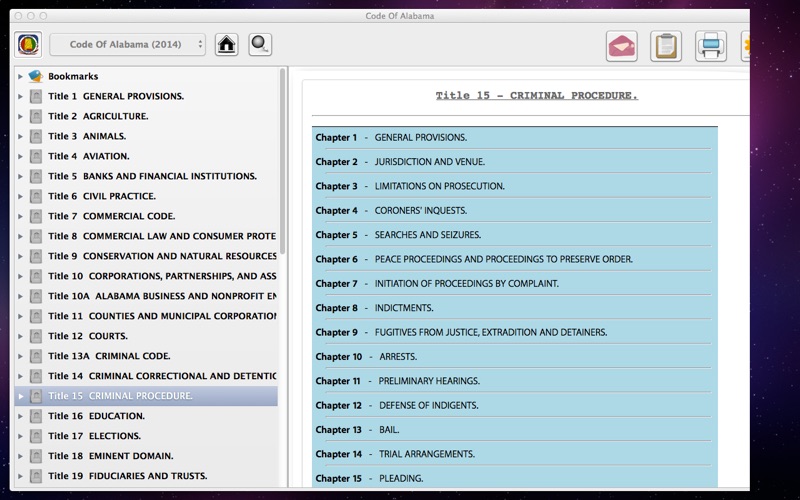Image resolution: width=800 pixels, height=500 pixels.
Task: Select Title 18 EMINENT DOMAIN
Action: point(111,456)
